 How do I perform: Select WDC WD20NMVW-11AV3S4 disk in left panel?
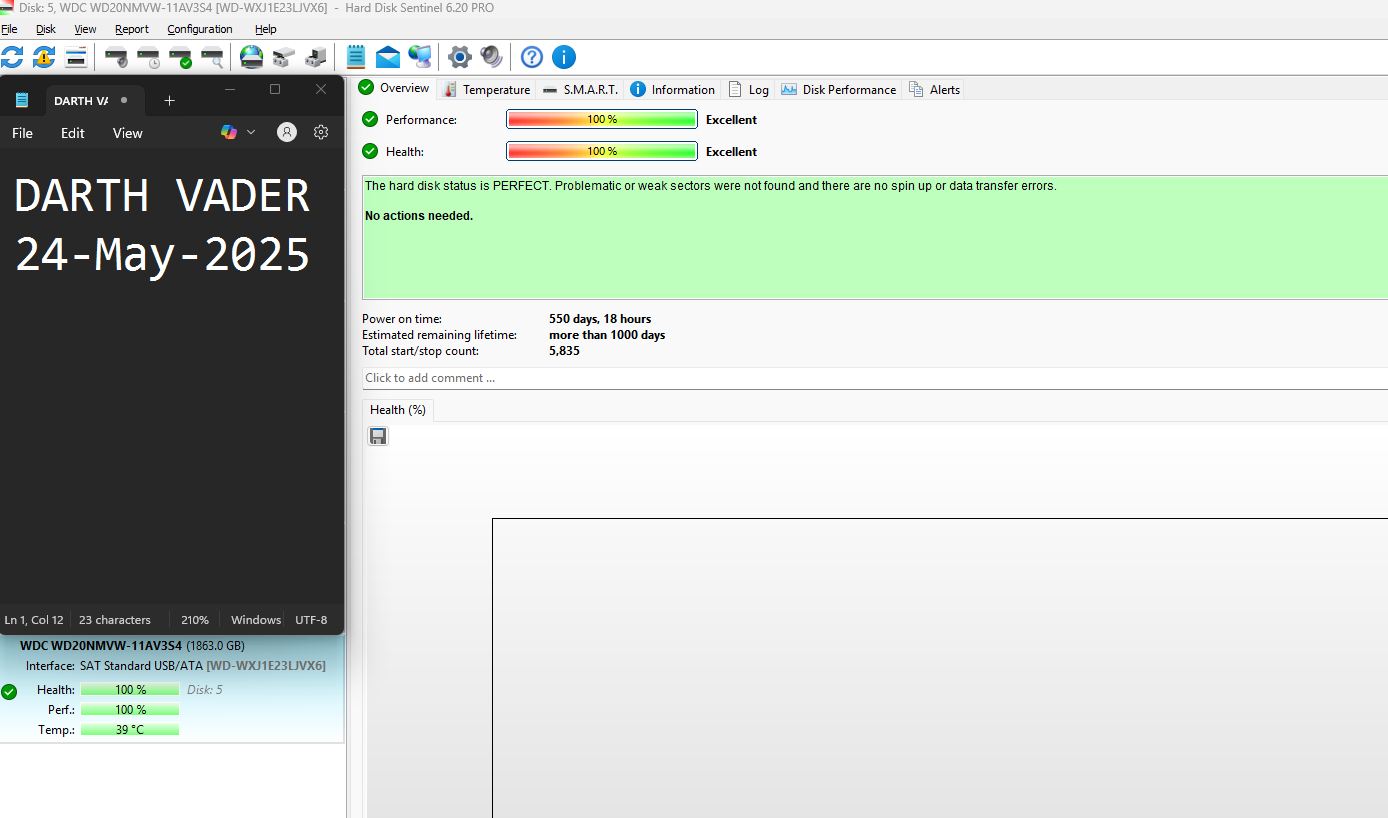click(x=172, y=688)
